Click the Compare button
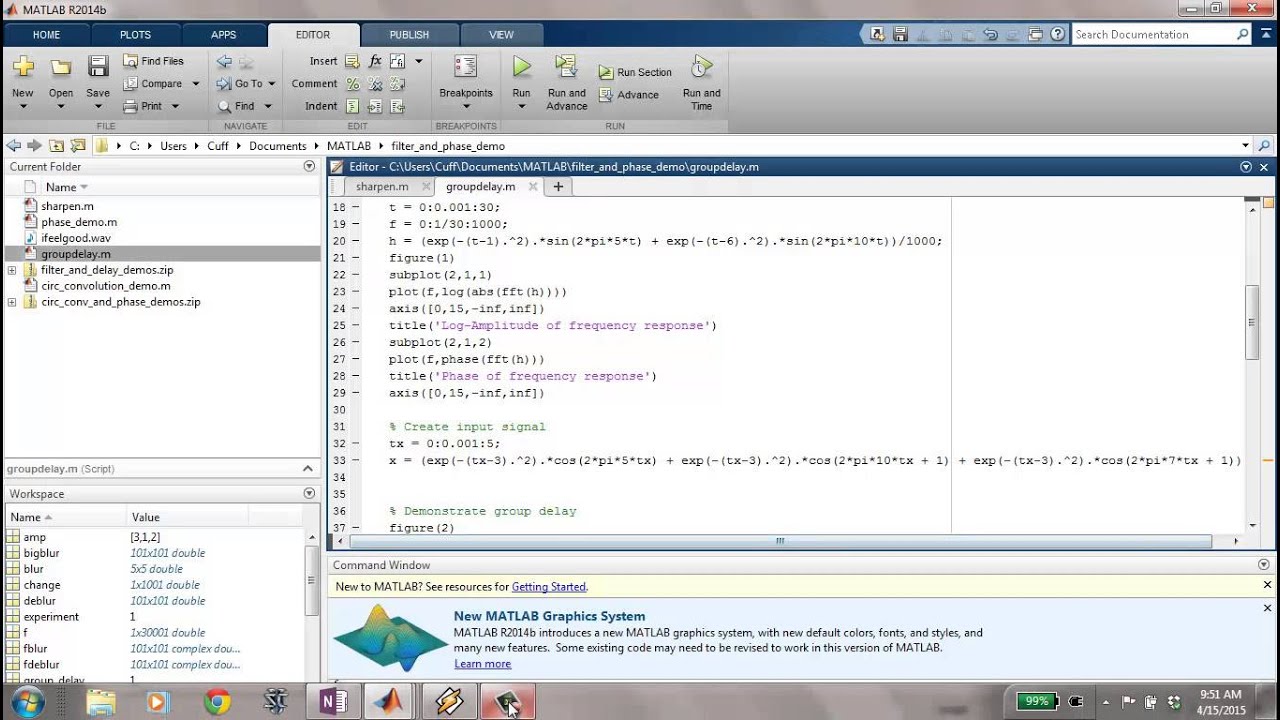 (x=153, y=84)
